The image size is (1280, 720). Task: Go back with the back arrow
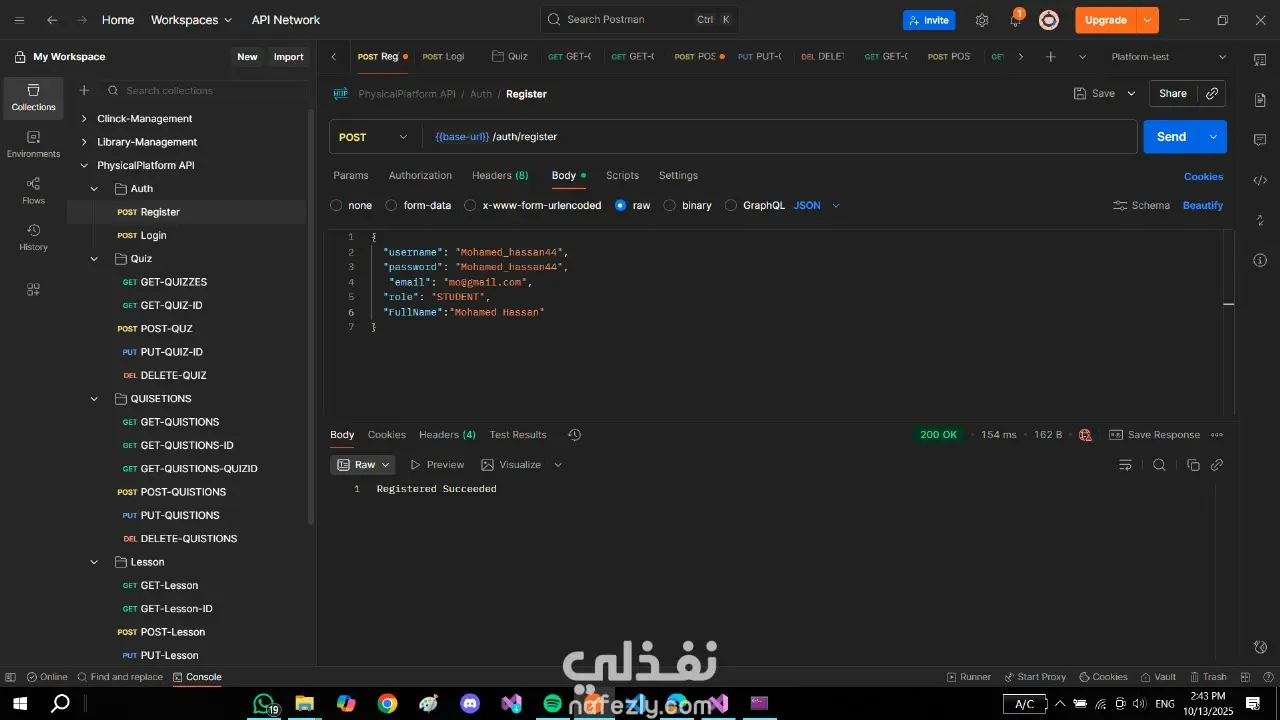tap(52, 20)
